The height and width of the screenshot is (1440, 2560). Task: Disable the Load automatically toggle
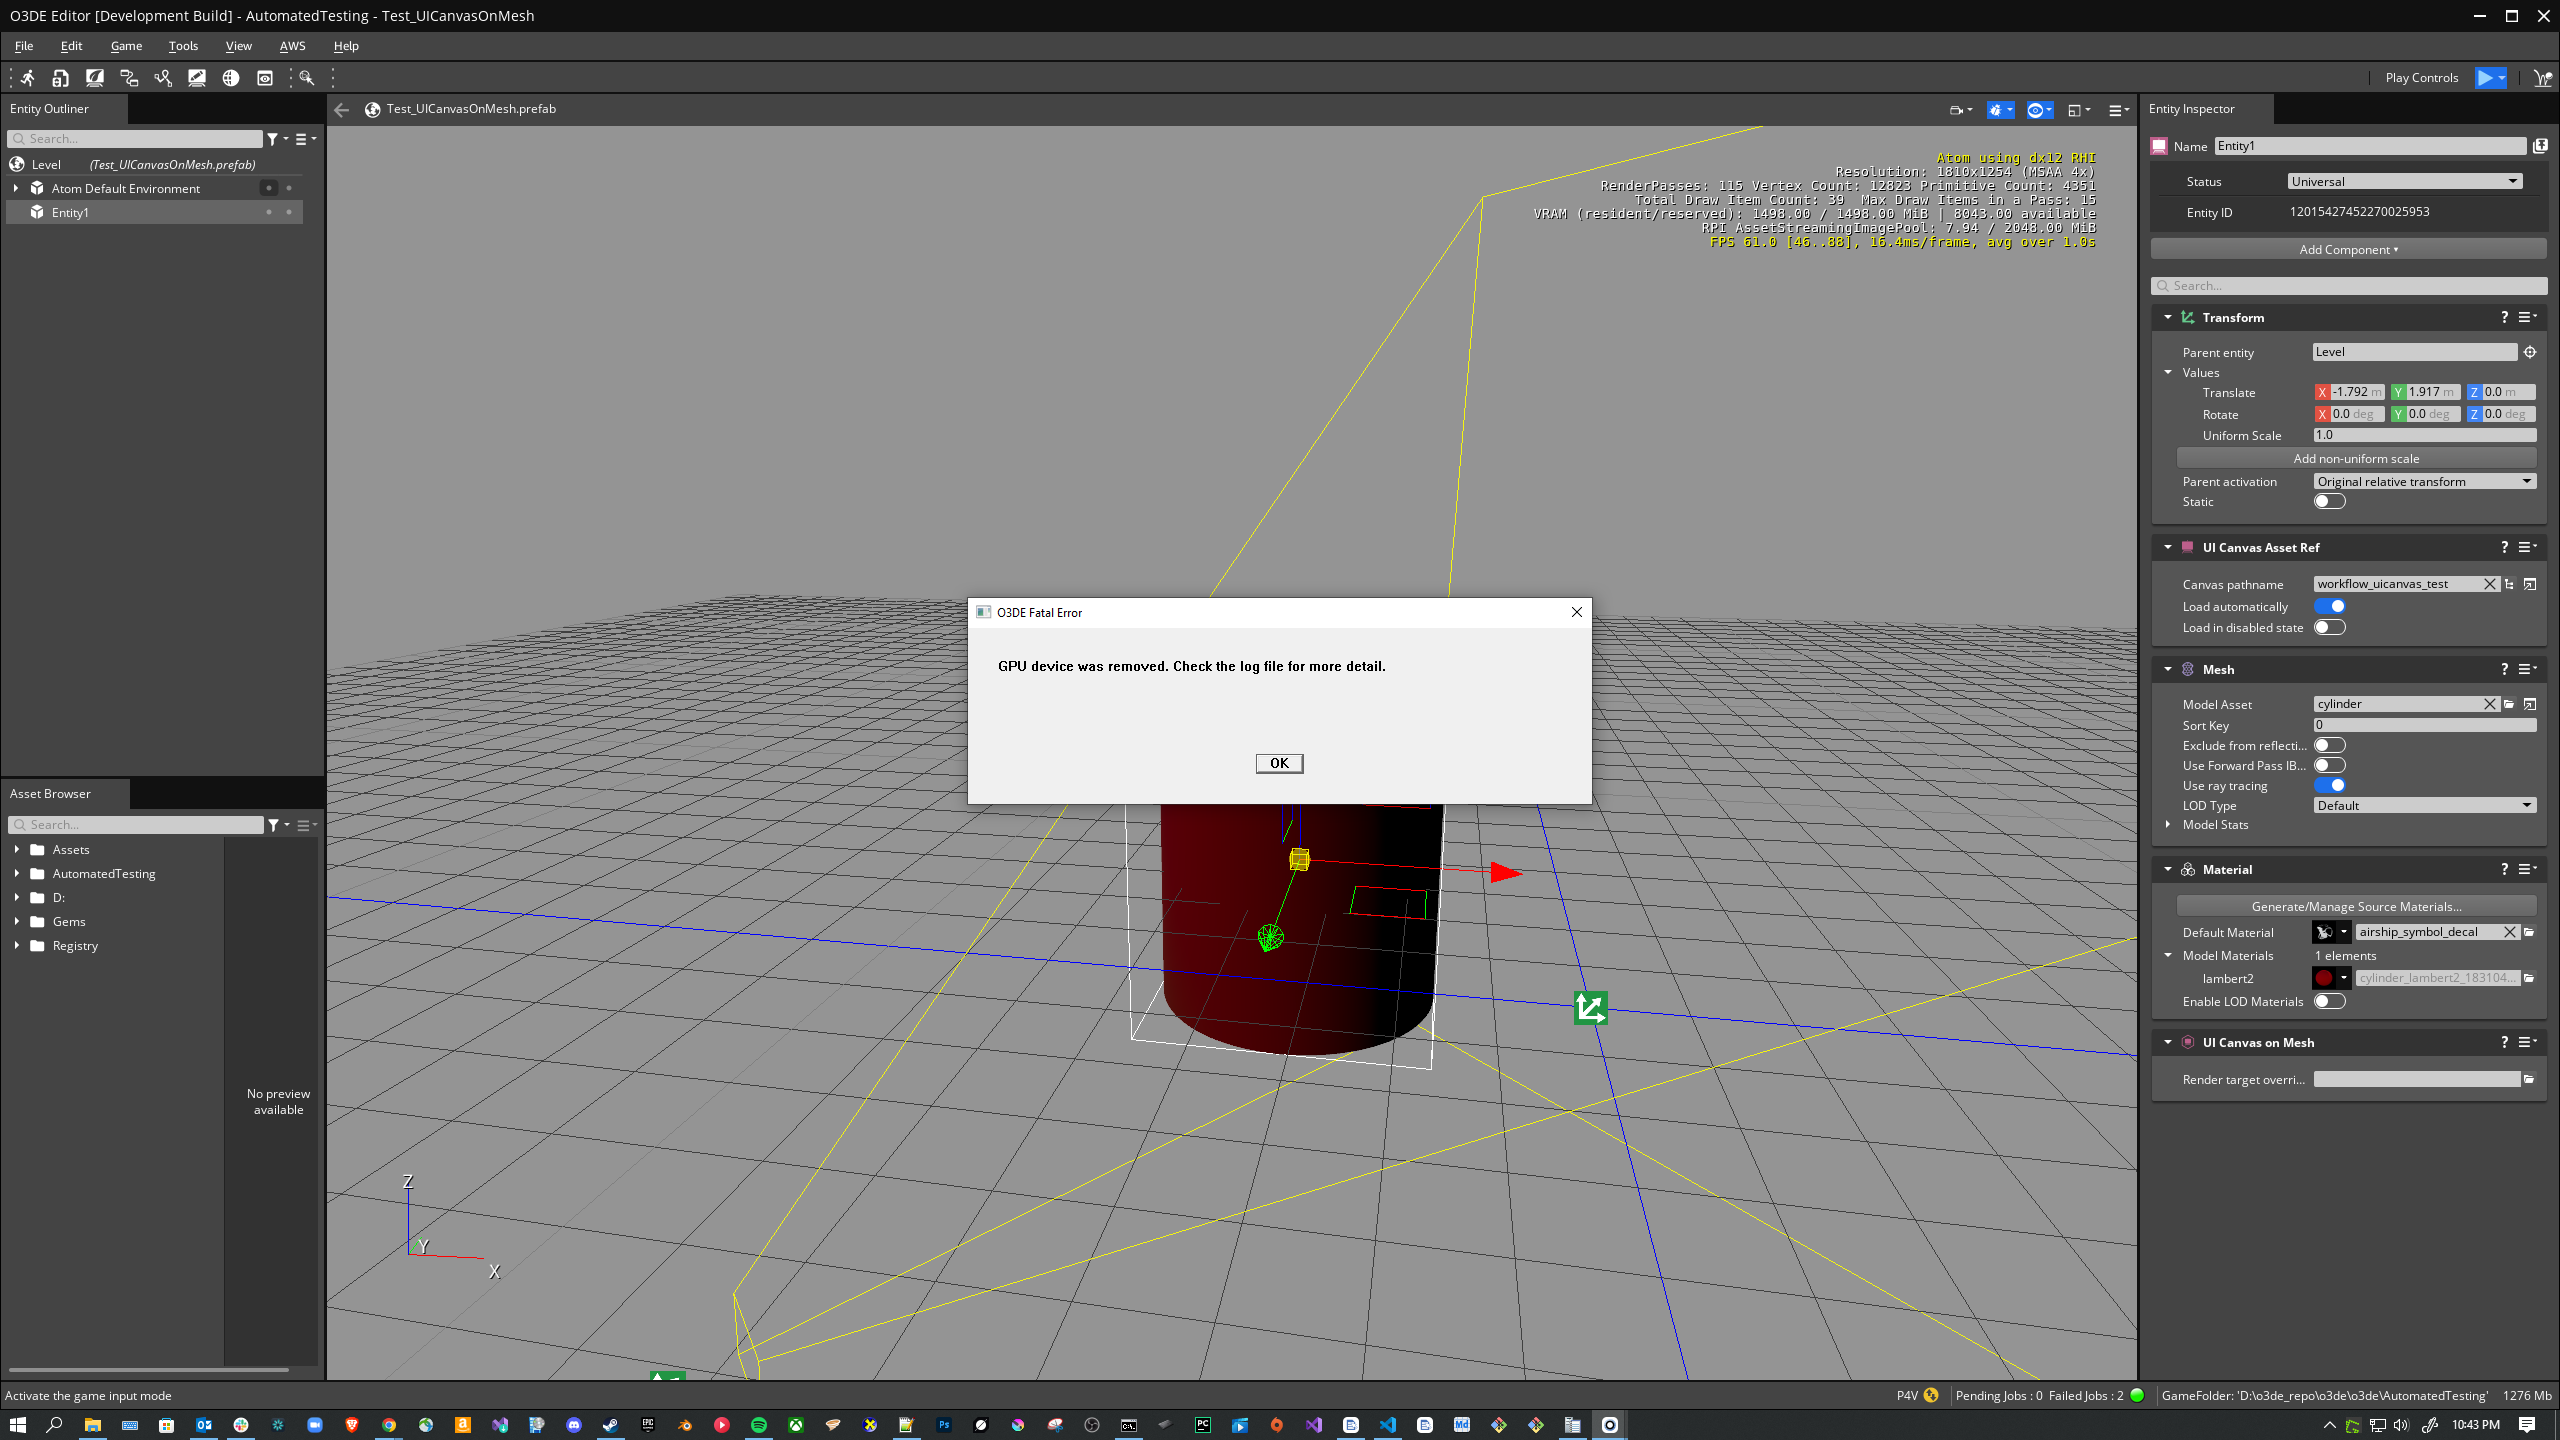click(x=2329, y=607)
